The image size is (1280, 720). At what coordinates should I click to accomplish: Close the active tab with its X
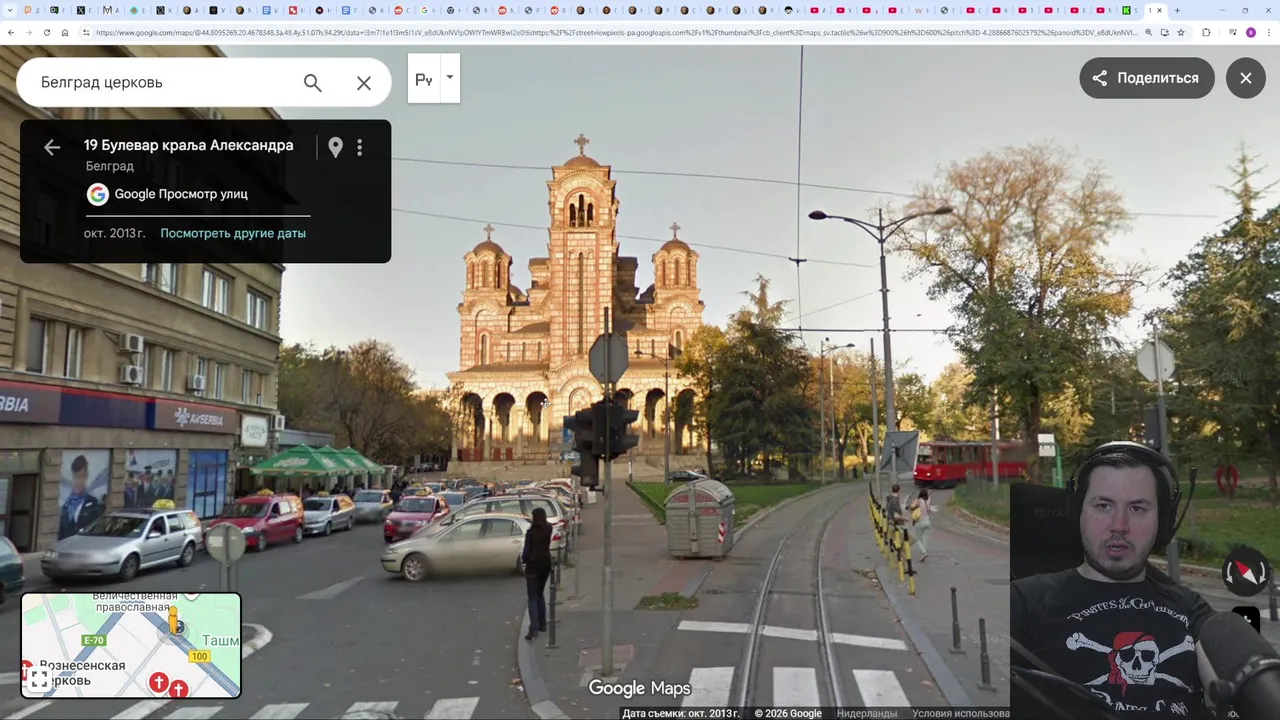click(x=1159, y=10)
